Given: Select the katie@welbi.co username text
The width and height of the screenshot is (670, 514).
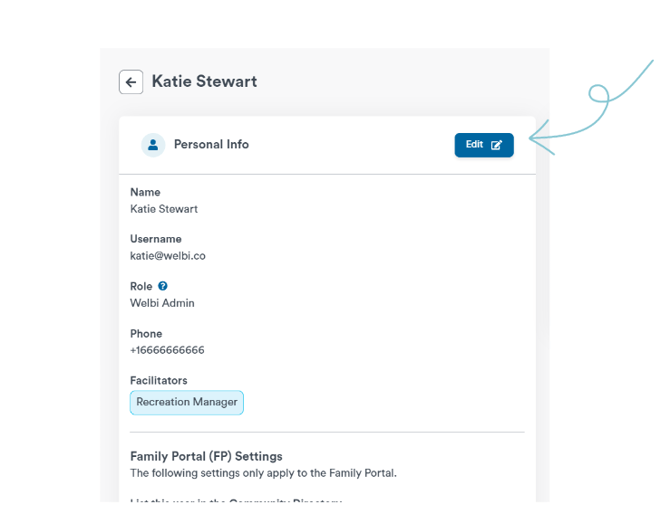Looking at the screenshot, I should [x=168, y=256].
